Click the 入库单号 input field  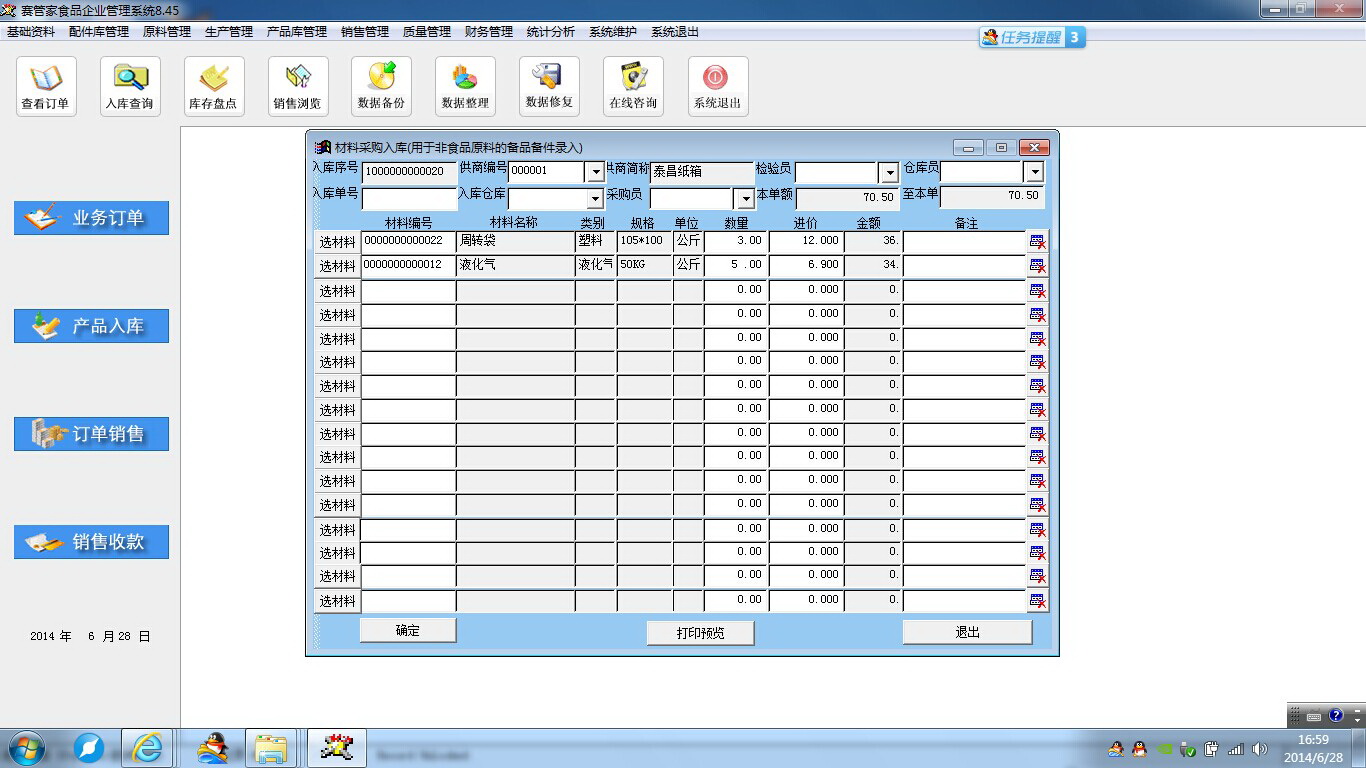click(408, 198)
